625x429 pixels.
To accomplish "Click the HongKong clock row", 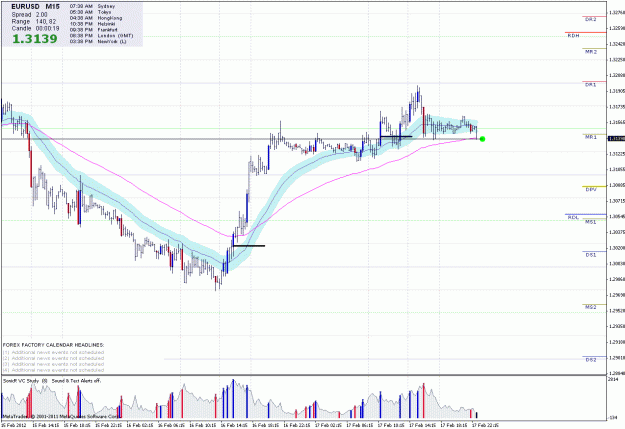I will point(96,18).
